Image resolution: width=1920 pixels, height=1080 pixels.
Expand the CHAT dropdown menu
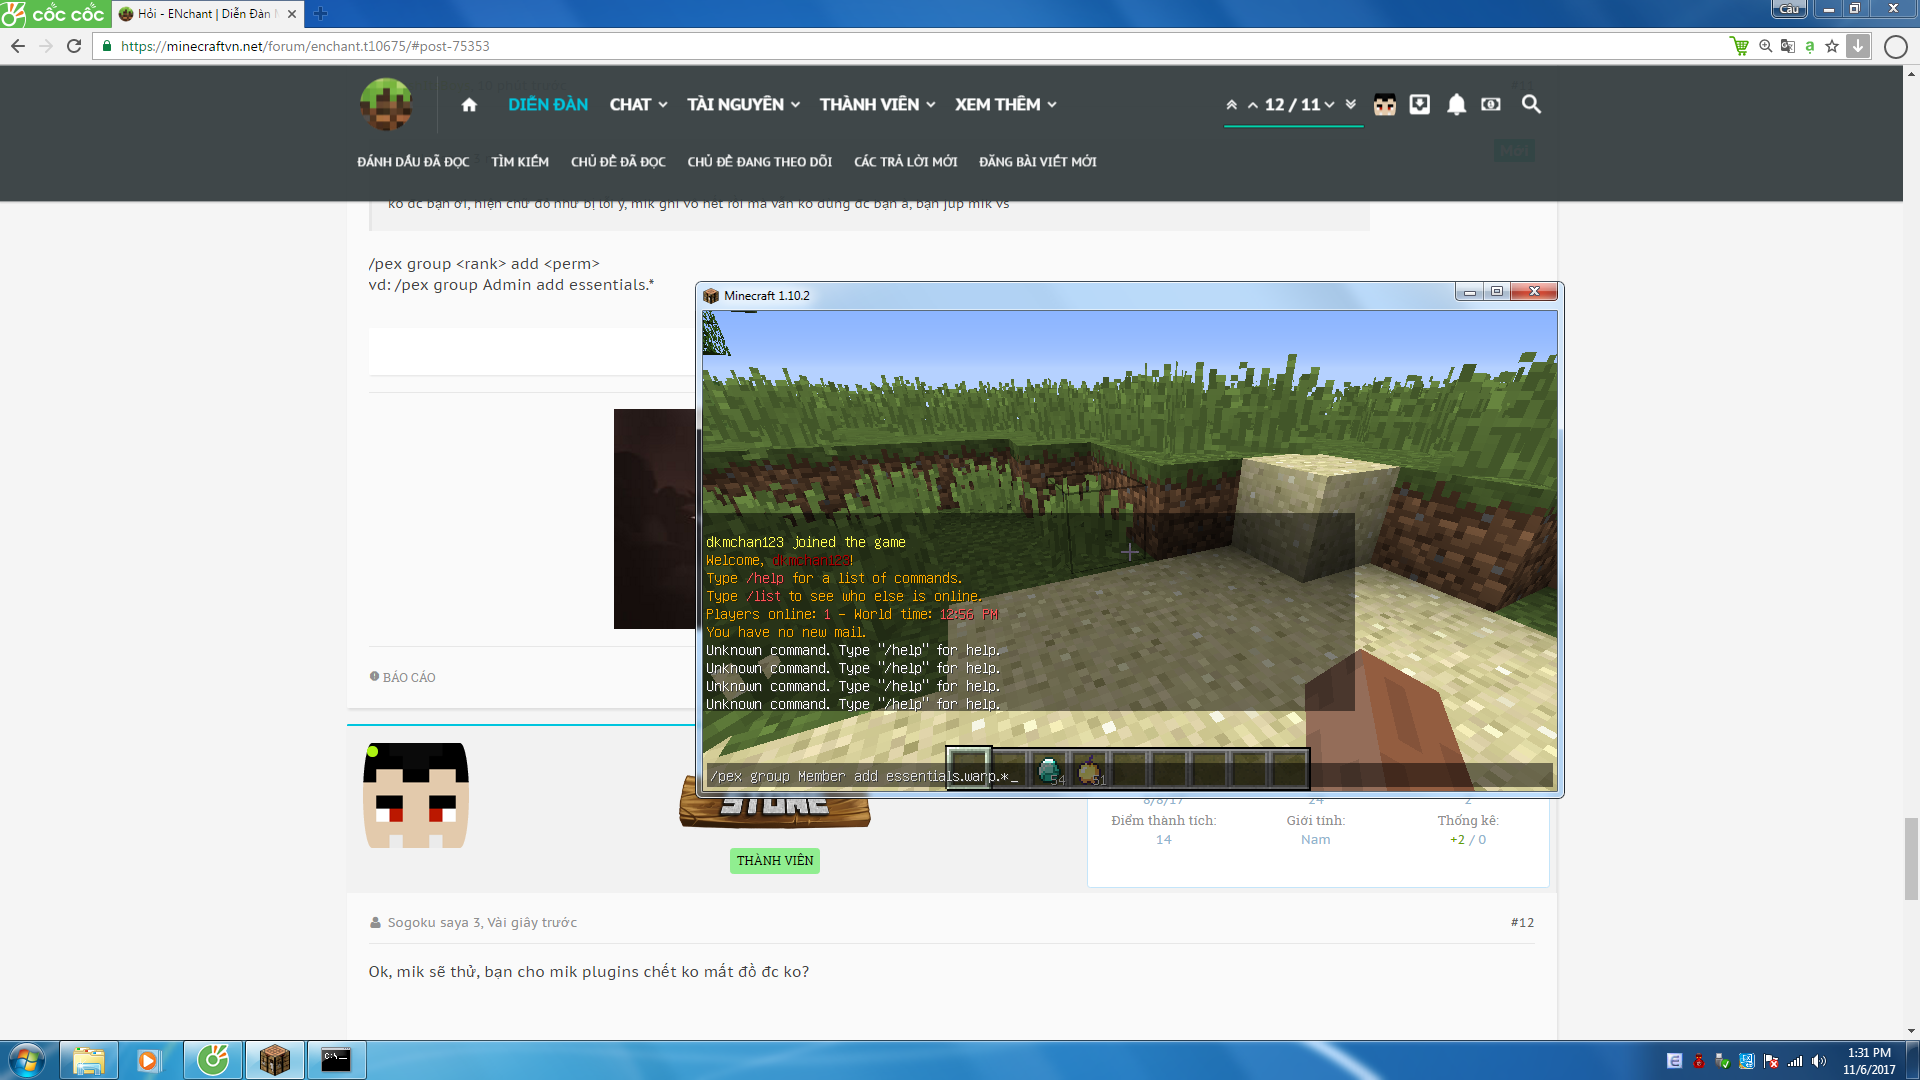[x=638, y=105]
